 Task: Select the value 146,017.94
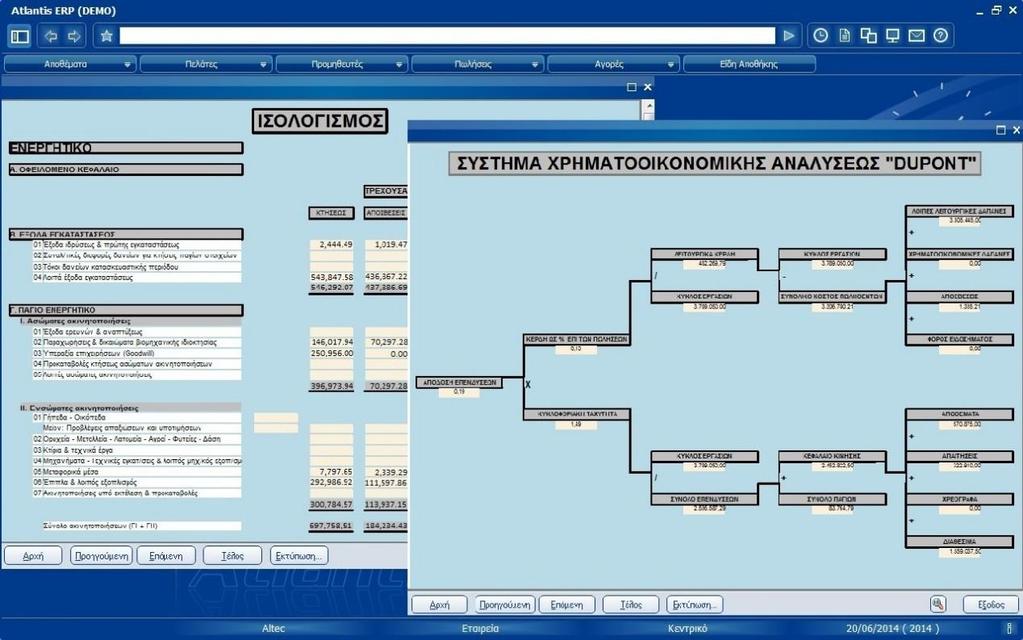331,342
